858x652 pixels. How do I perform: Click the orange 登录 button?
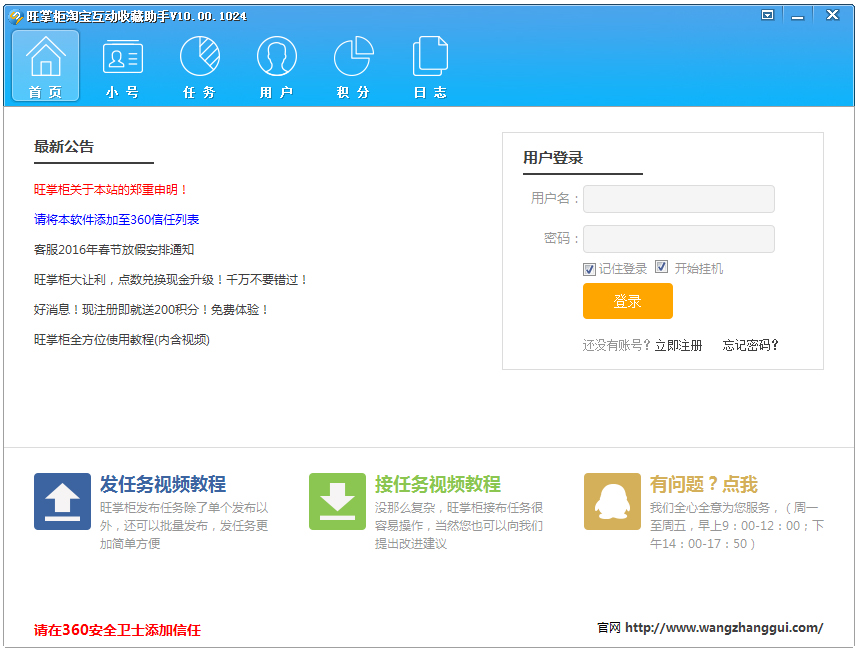pos(627,301)
